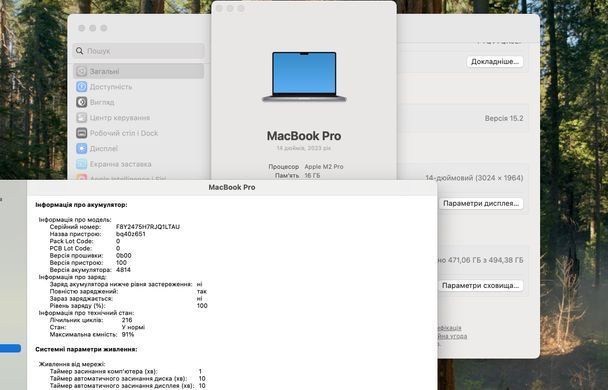Viewport: 608px width, 390px height.
Task: Open the Загальні settings icon
Action: 81,71
